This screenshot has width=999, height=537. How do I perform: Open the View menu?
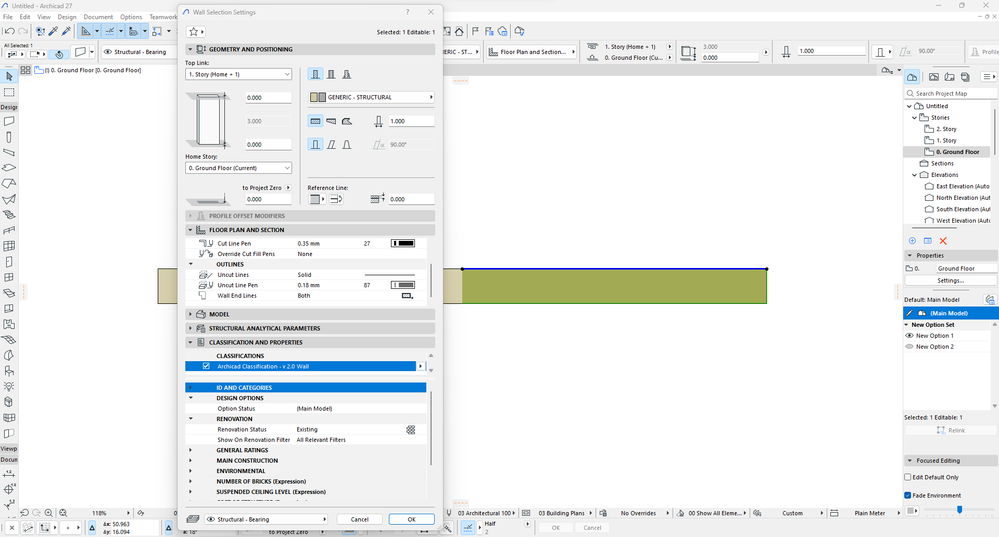point(43,17)
